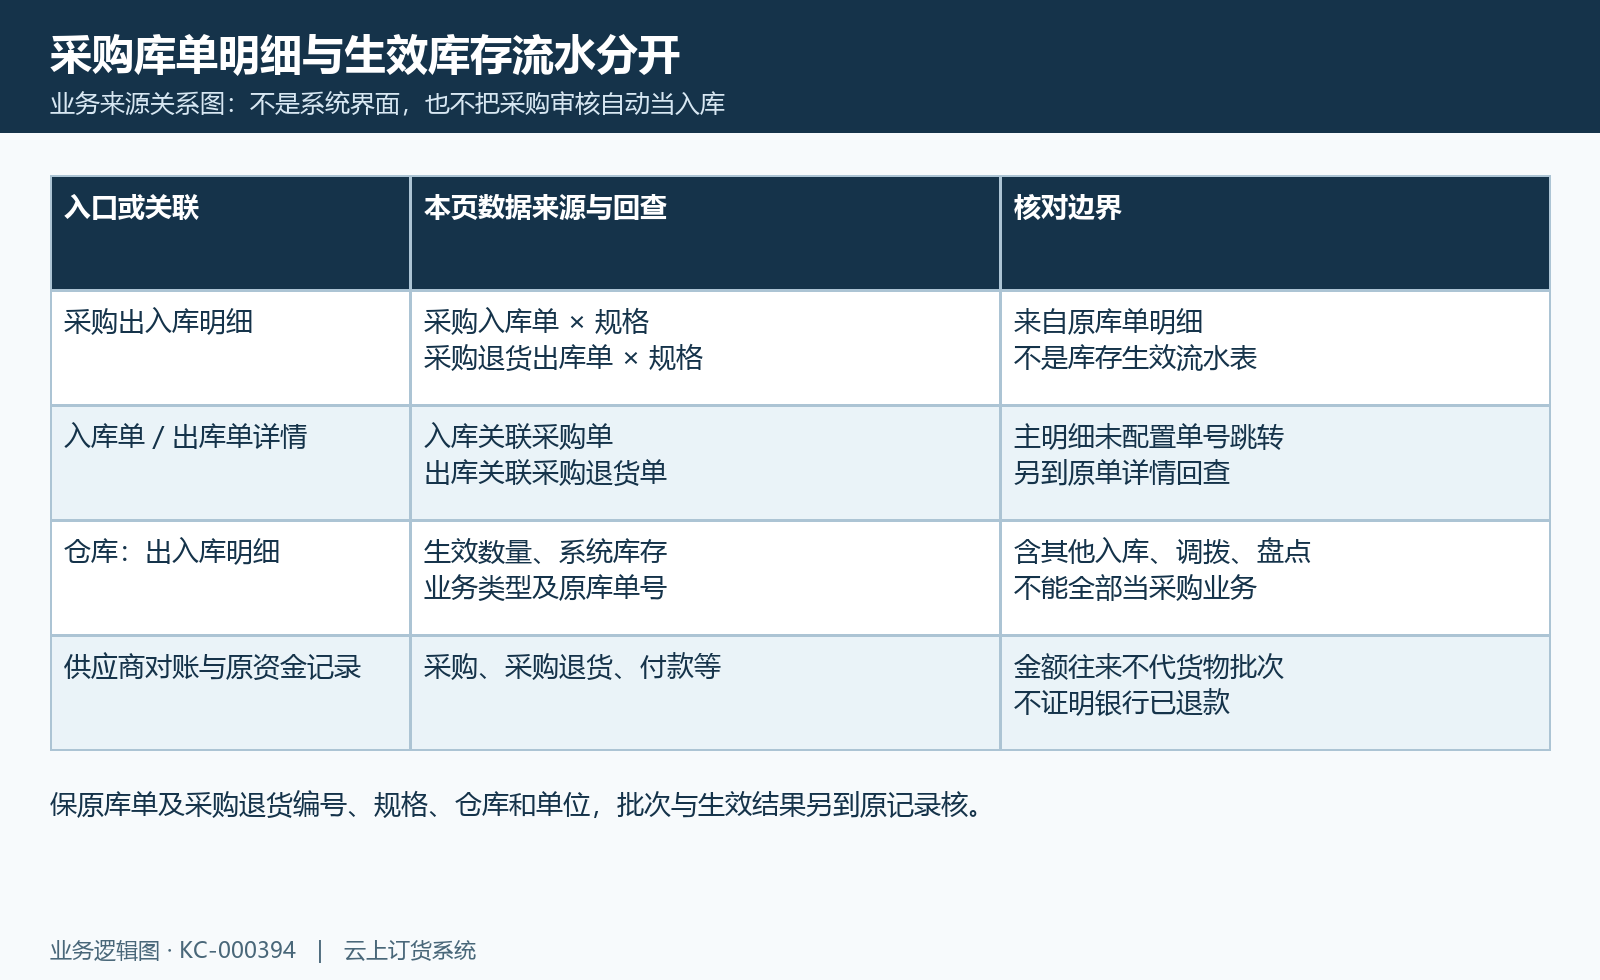Click the "供应商对账与原资金记录" row label
Viewport: 1600px width, 980px height.
[213, 667]
